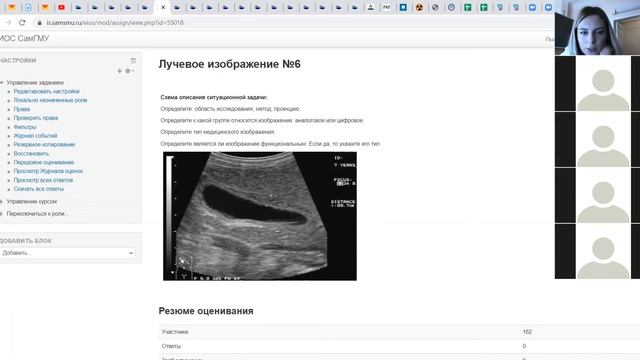Select the speaker webcam video thumbnail
The height and width of the screenshot is (360, 640).
point(597,27)
